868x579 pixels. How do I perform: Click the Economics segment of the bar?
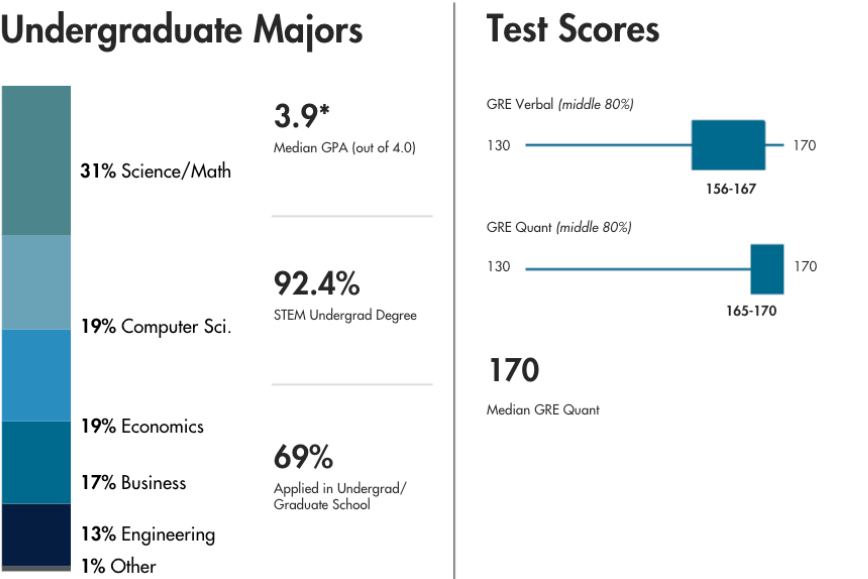[x=36, y=375]
